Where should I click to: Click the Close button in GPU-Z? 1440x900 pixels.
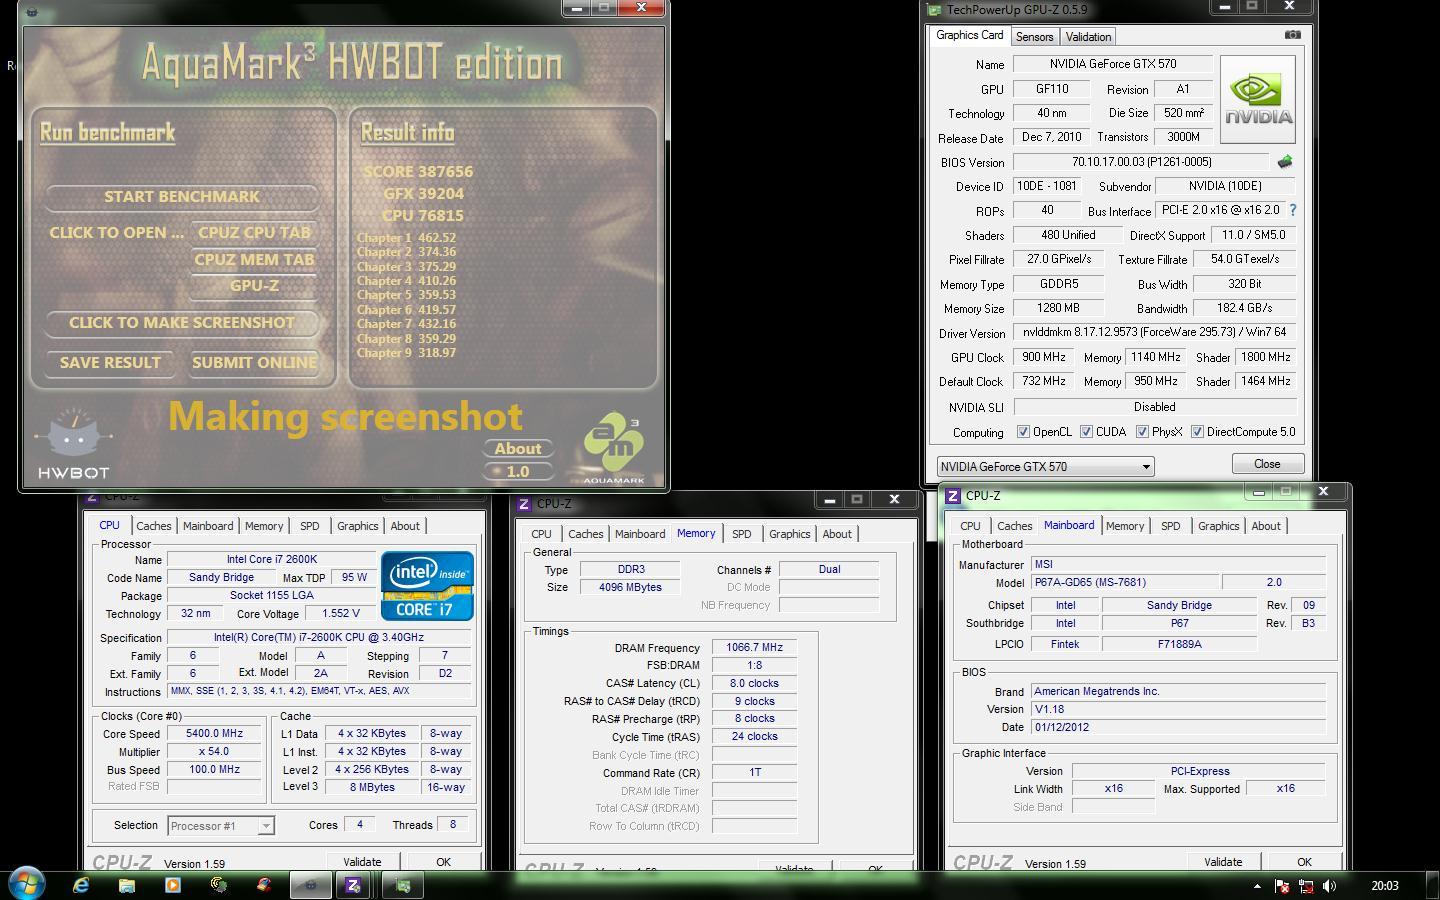pos(1267,464)
